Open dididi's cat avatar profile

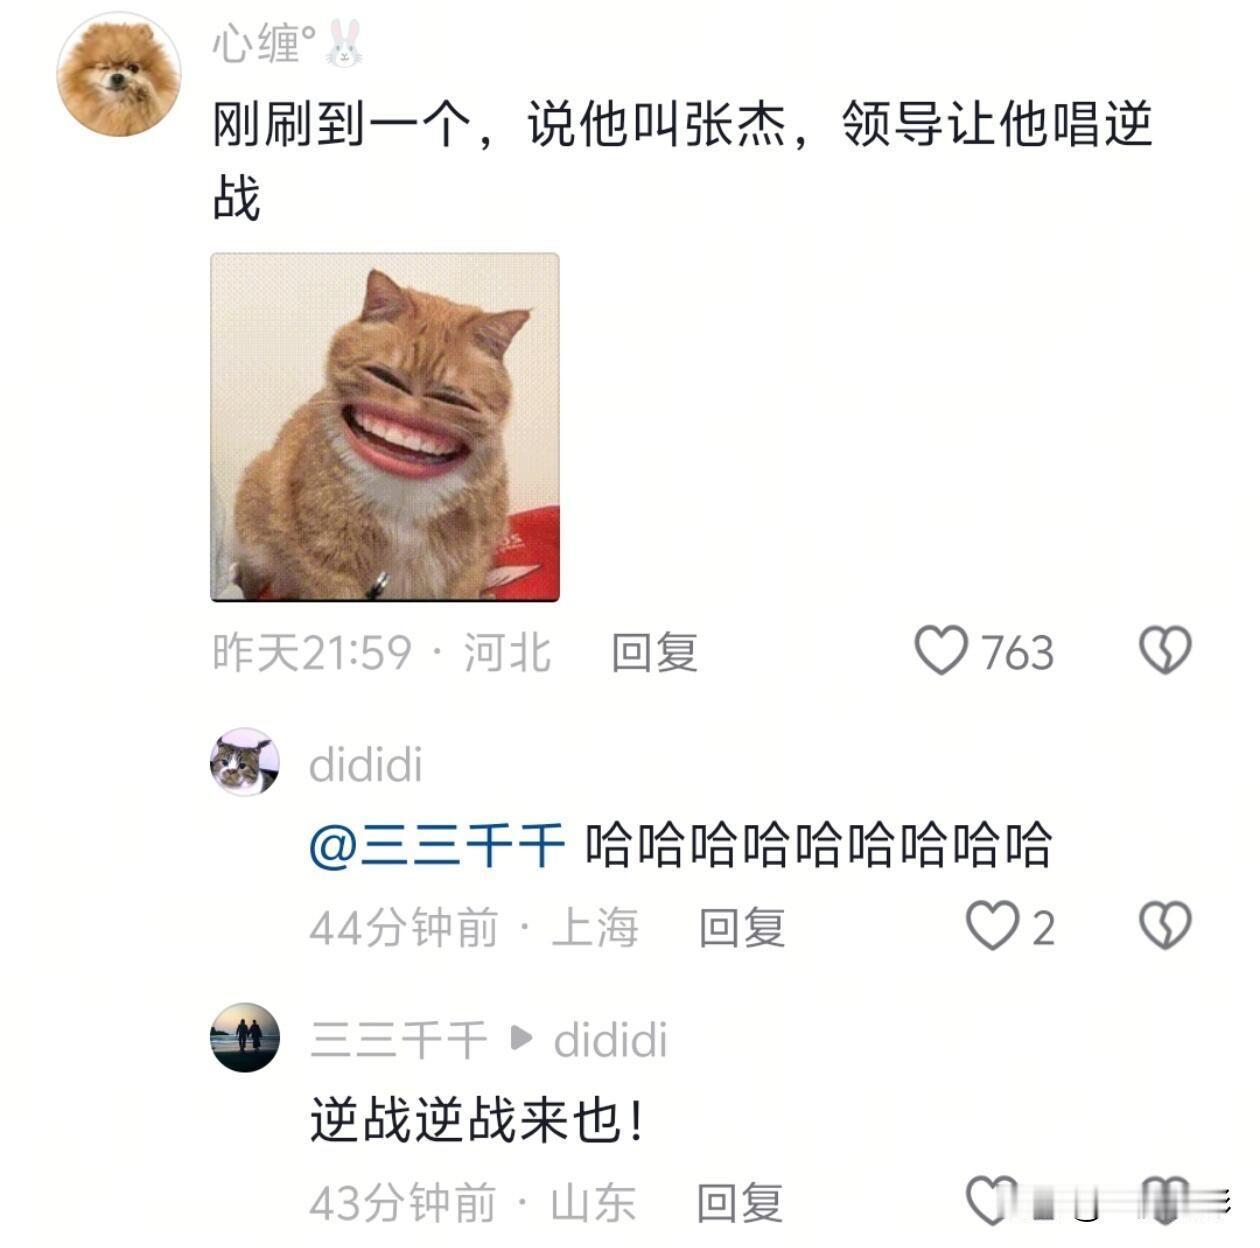click(245, 763)
